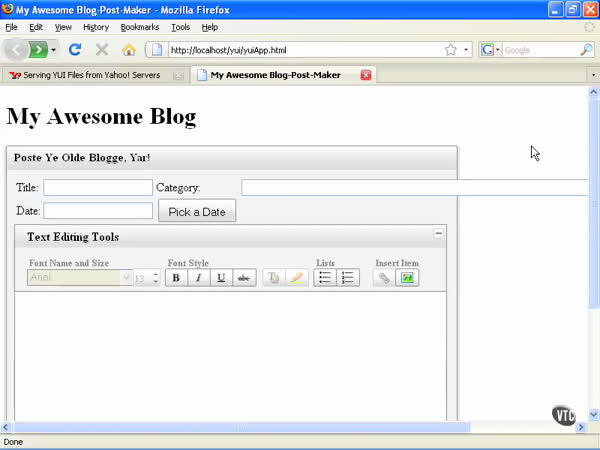Open the Bookmarks menu
Screen dimensions: 600x450
click(138, 27)
